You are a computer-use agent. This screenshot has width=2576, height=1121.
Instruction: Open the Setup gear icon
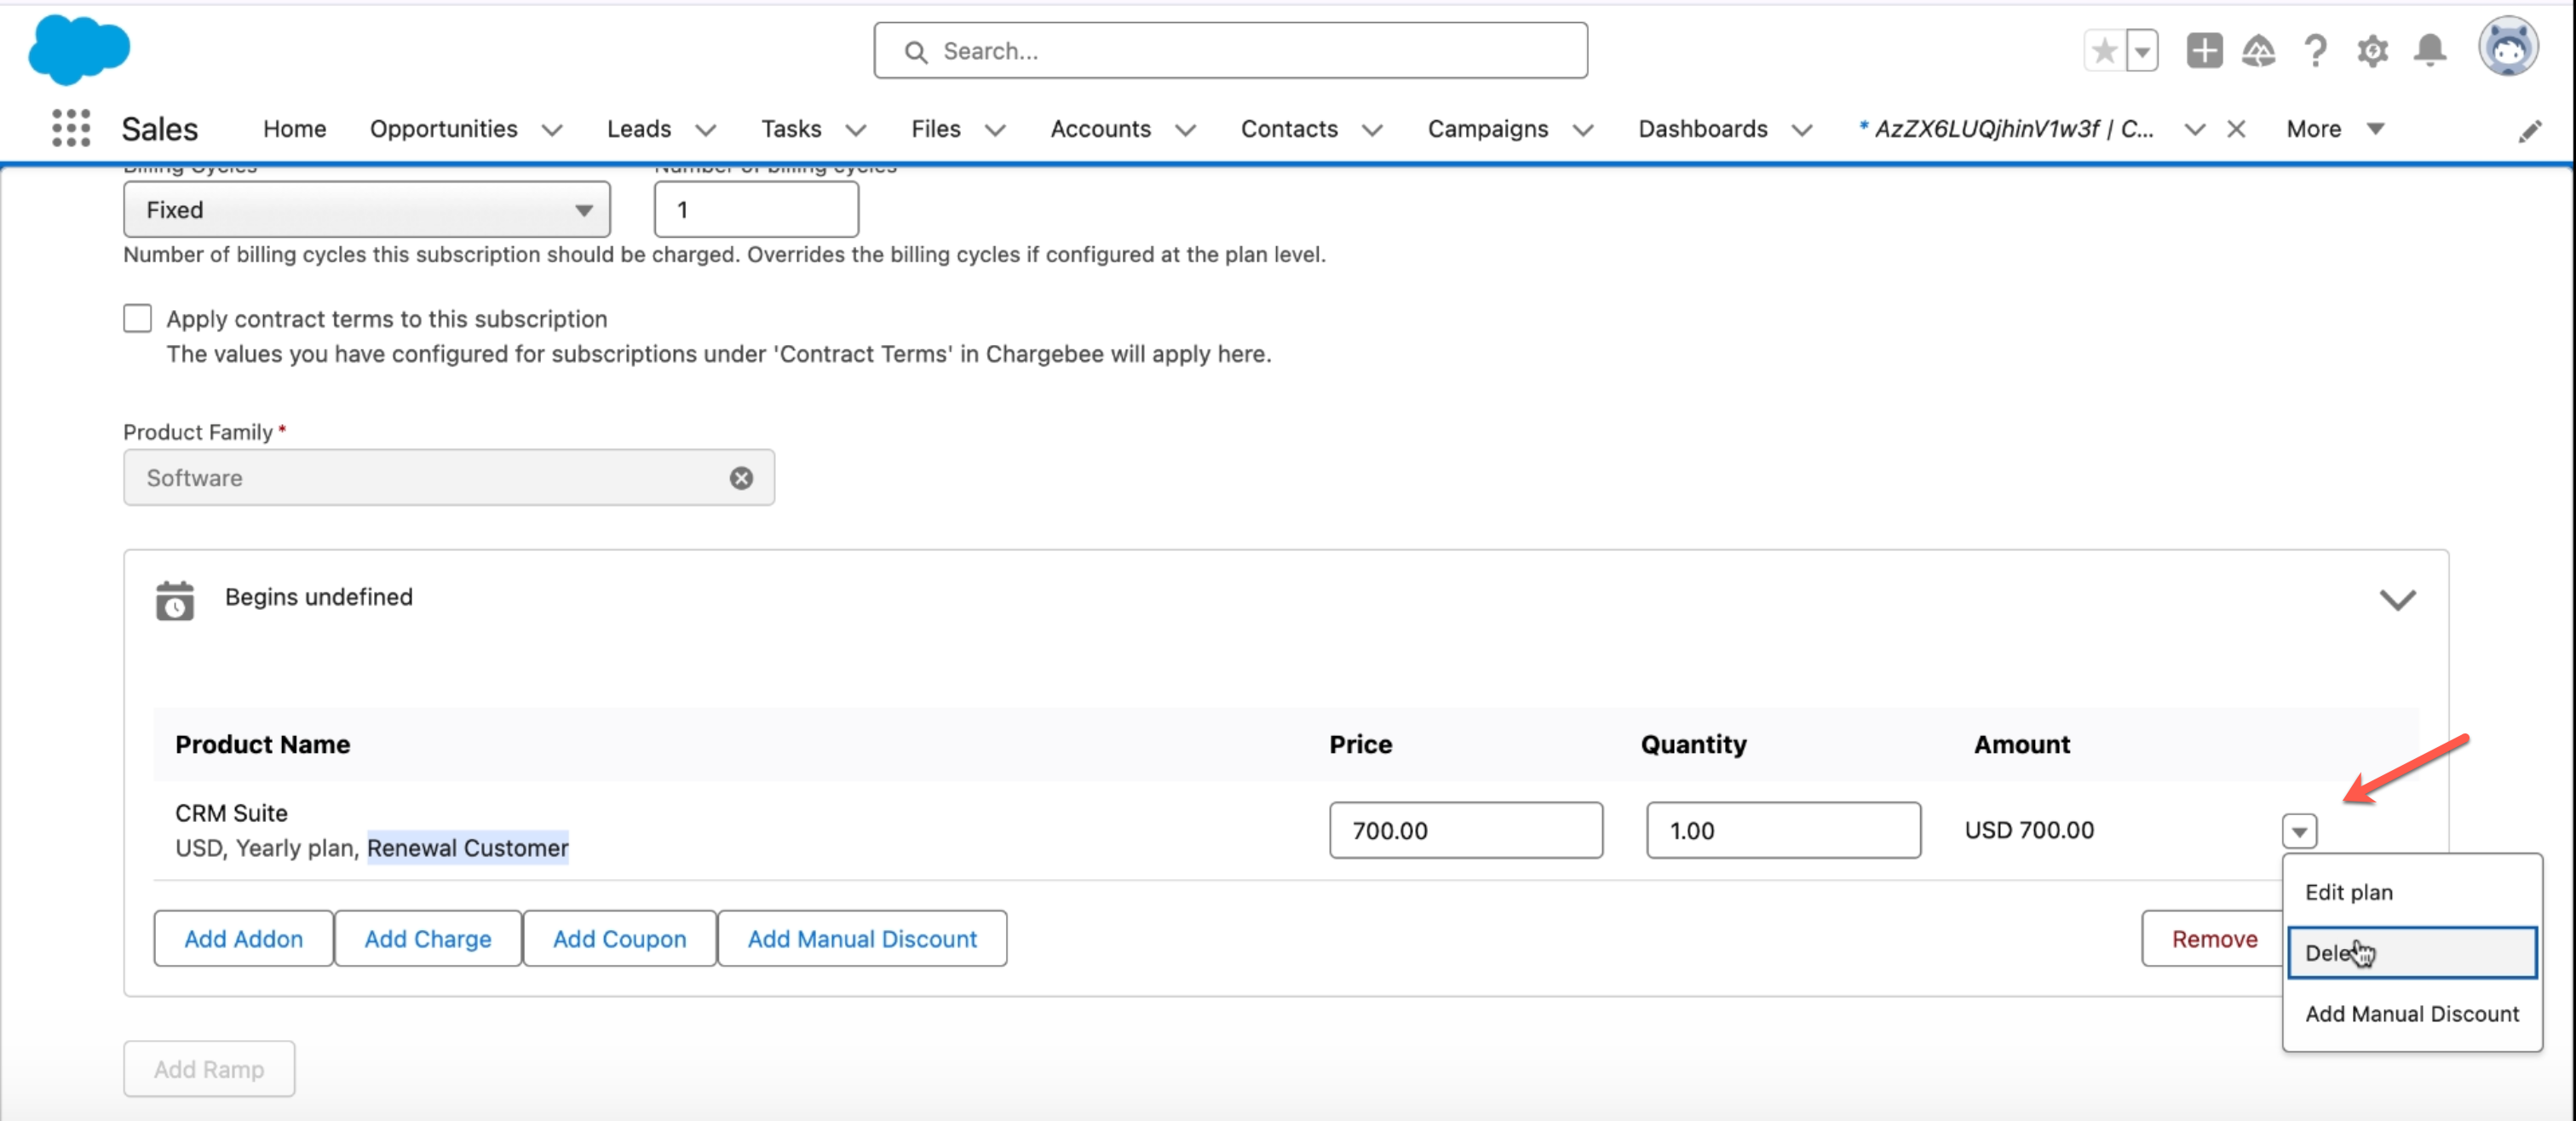(x=2372, y=51)
